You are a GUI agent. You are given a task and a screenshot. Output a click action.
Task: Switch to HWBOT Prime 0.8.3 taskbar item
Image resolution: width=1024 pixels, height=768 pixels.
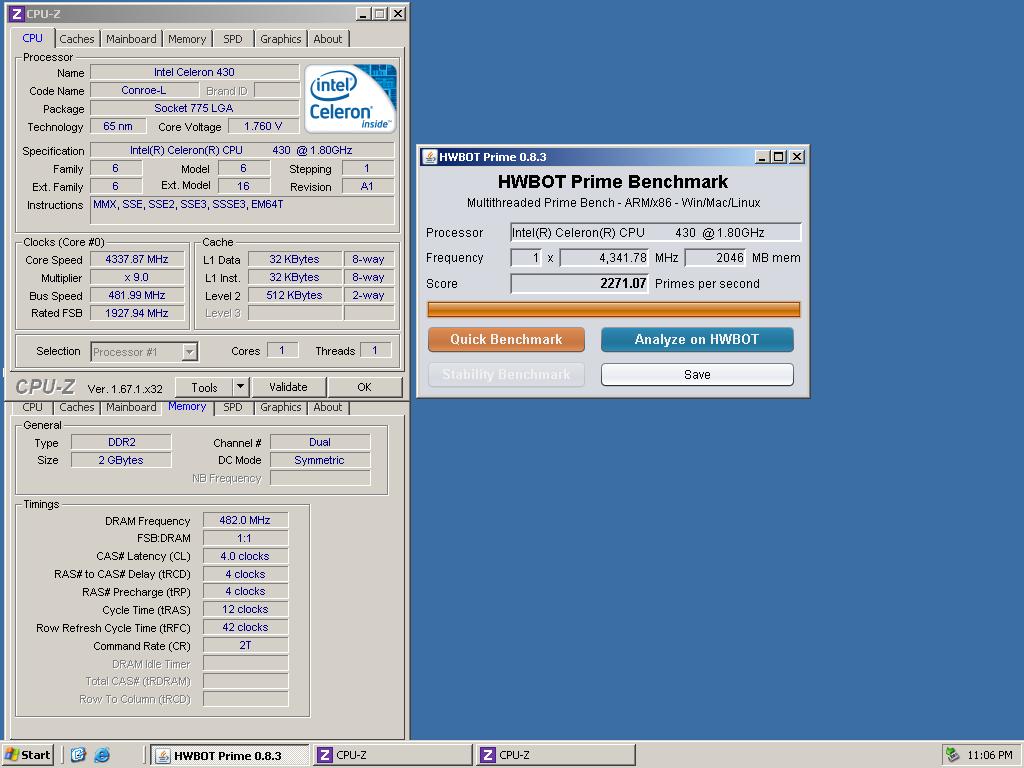[x=229, y=756]
